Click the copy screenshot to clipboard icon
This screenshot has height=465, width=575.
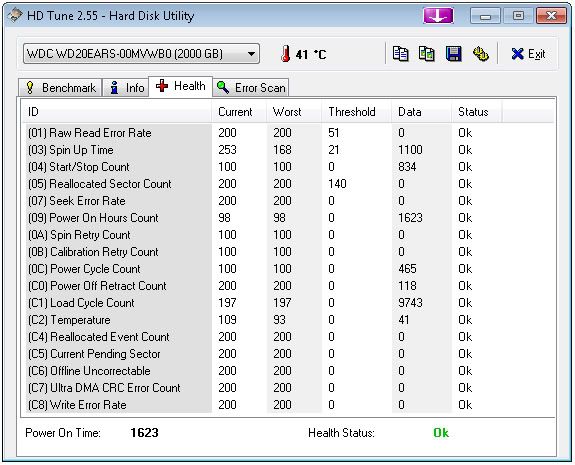pos(426,54)
